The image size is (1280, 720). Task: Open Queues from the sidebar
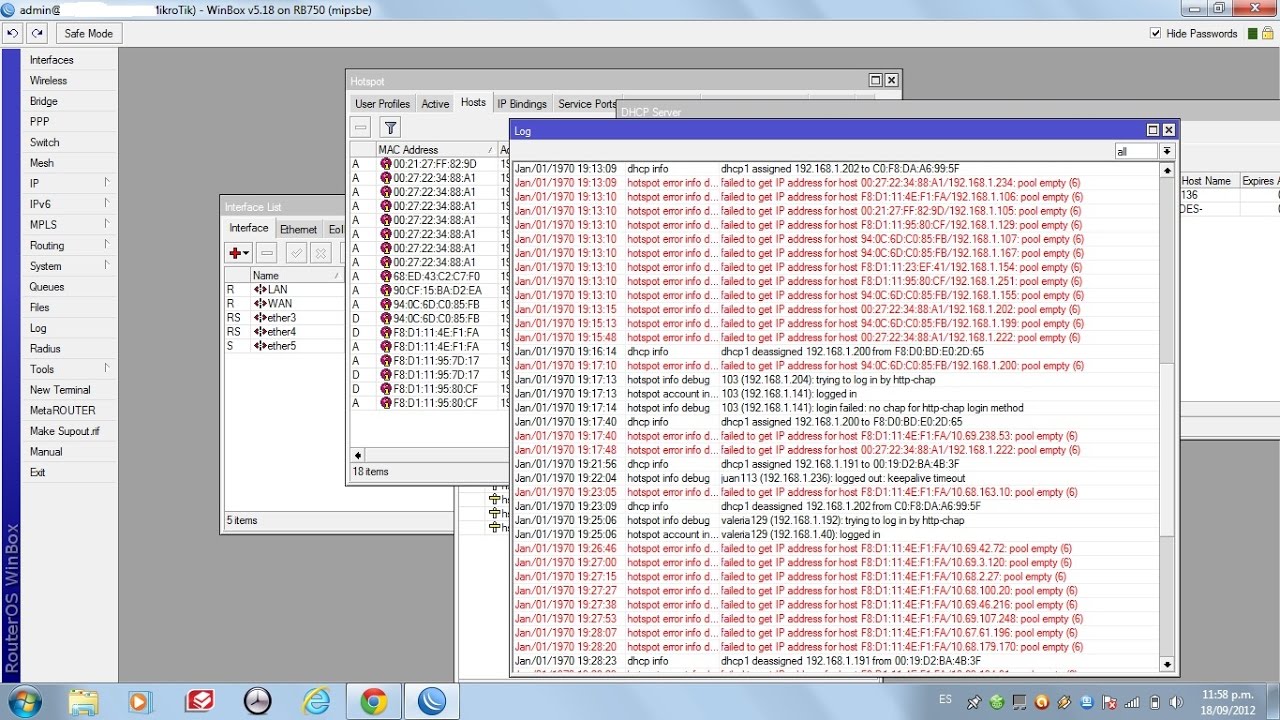(47, 287)
